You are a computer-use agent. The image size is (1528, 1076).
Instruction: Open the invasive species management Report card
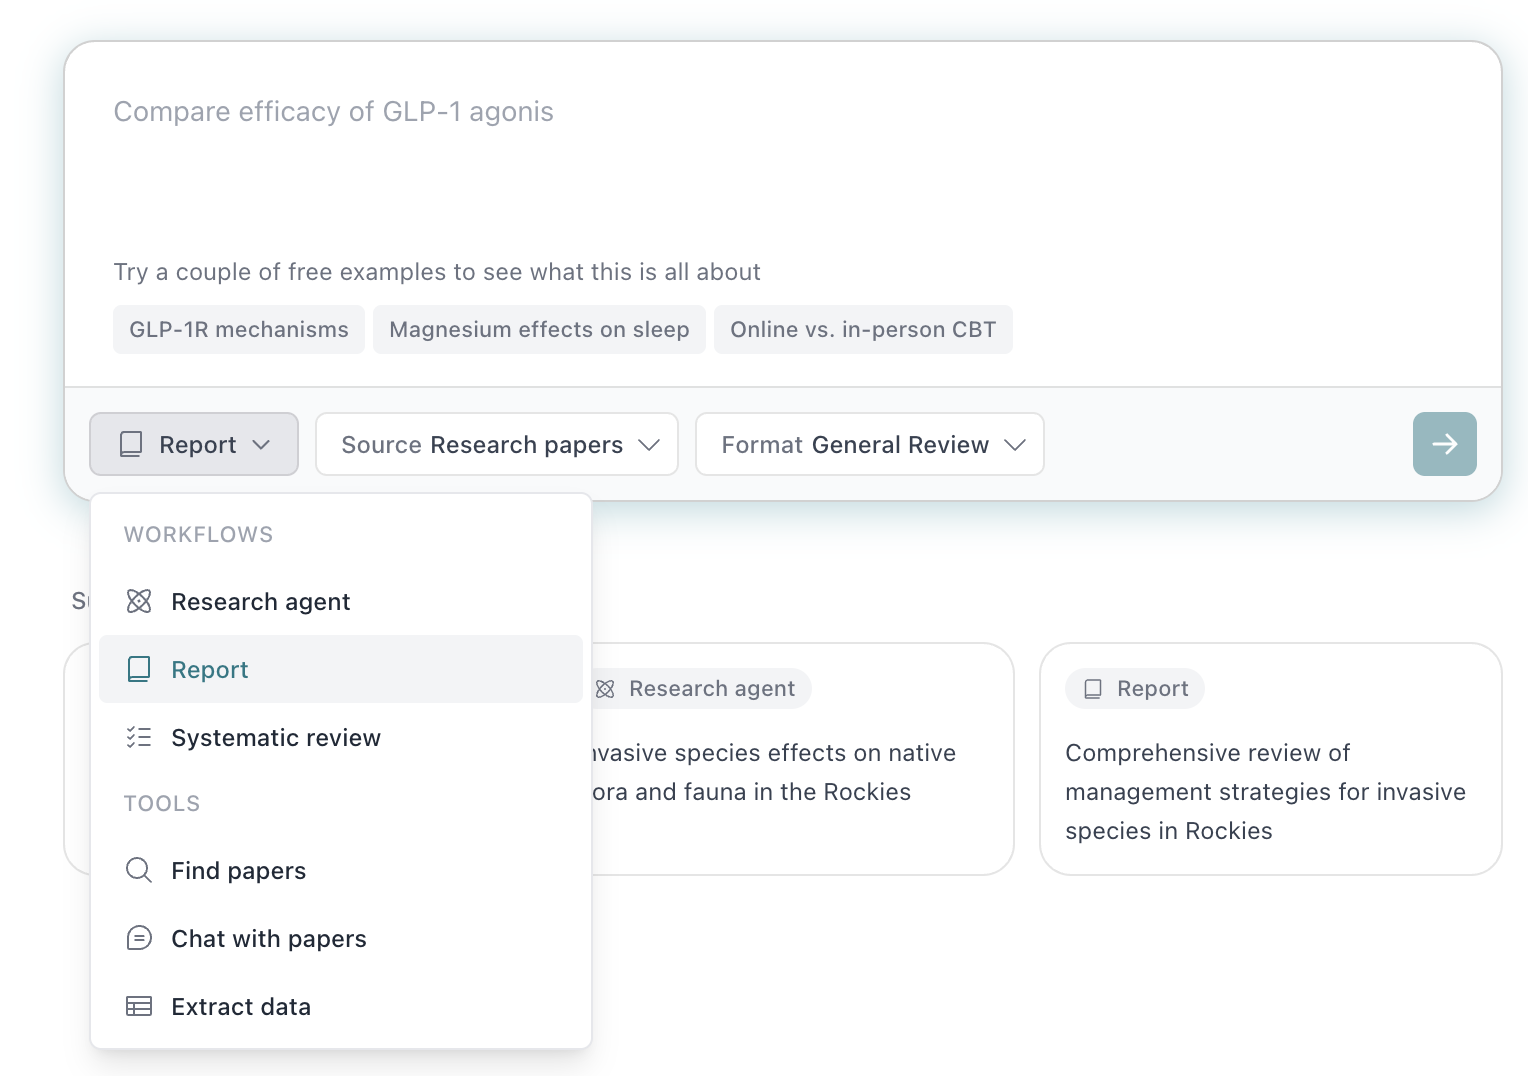click(x=1270, y=770)
